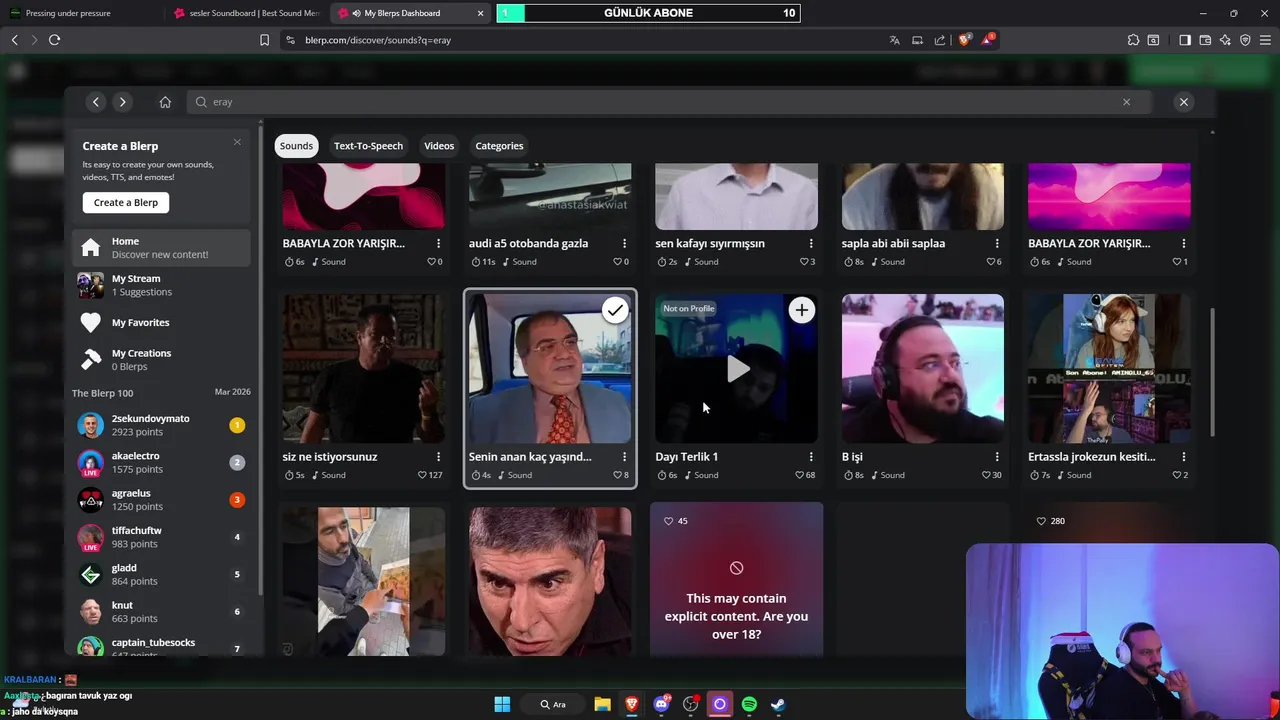
Task: Bookmark this page with the bookmark icon
Action: [x=264, y=40]
